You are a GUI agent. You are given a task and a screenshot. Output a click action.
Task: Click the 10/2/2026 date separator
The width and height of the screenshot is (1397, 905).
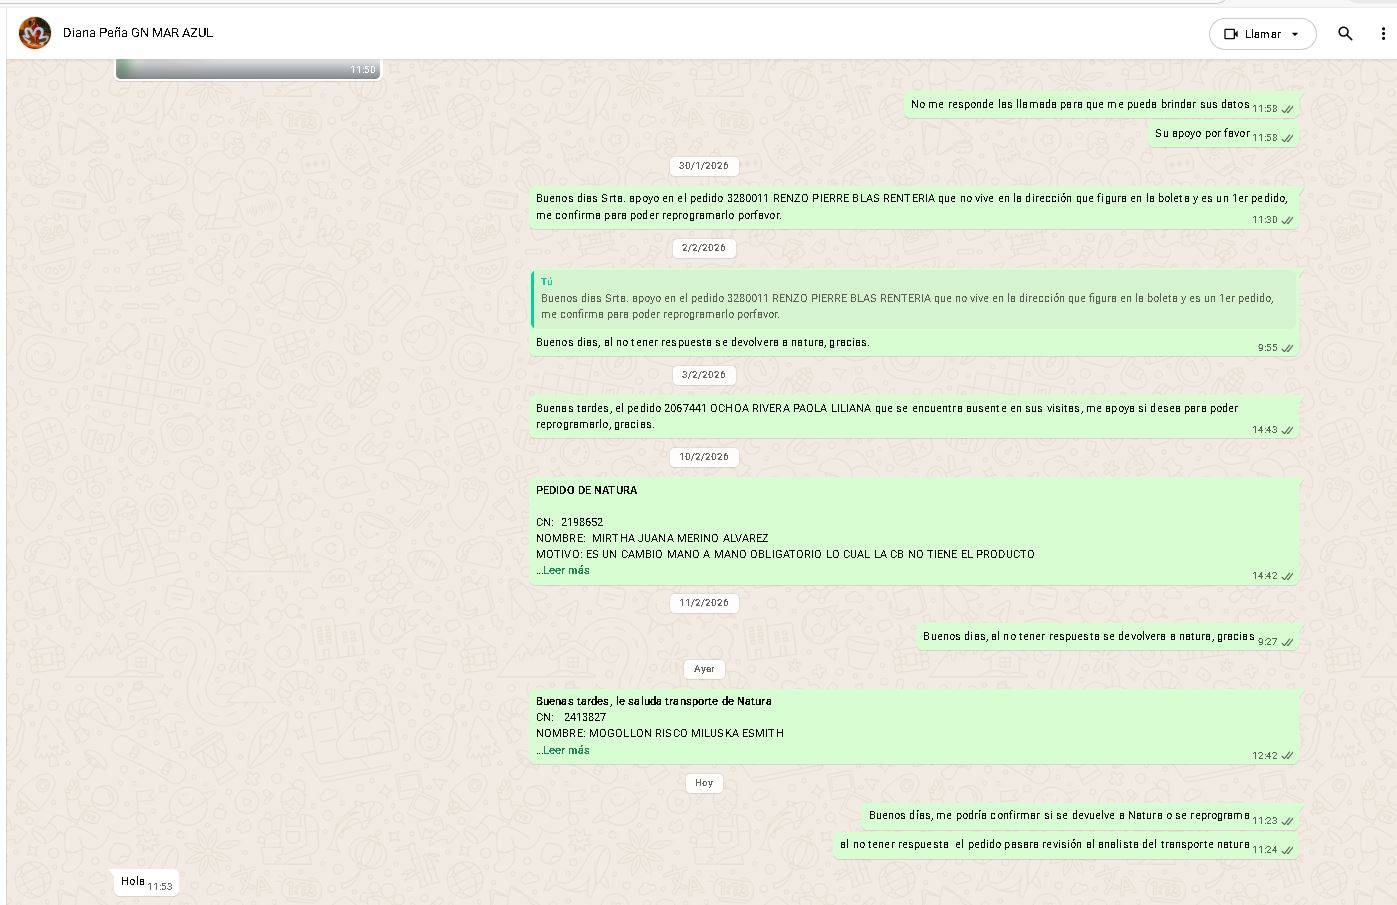[x=704, y=457]
